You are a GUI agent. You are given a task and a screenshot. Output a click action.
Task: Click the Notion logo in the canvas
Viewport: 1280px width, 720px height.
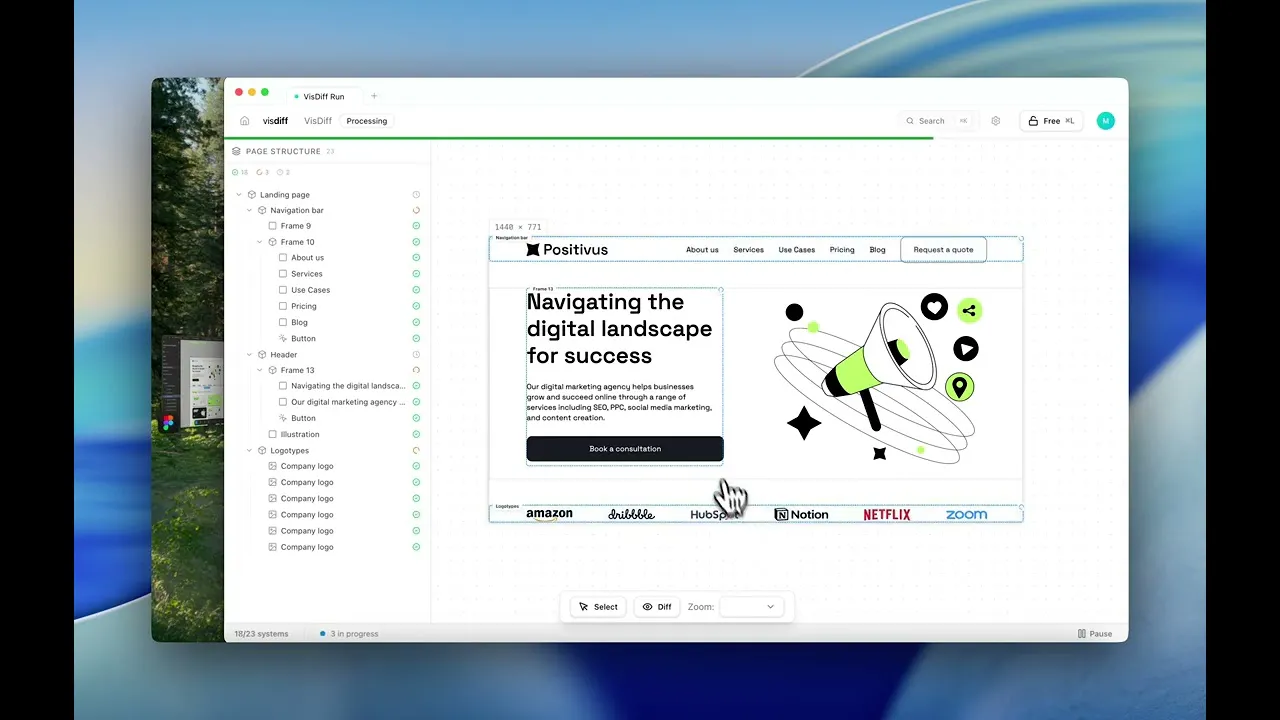pyautogui.click(x=802, y=515)
